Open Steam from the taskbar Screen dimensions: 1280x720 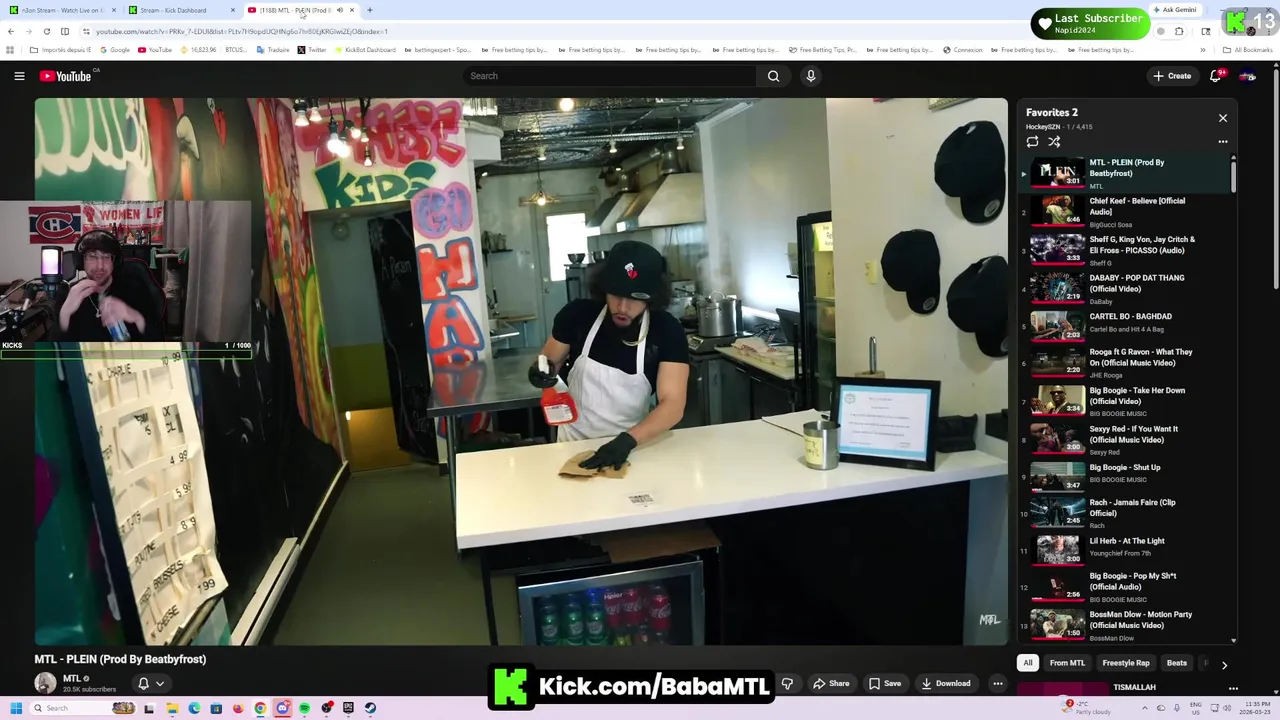pos(370,708)
